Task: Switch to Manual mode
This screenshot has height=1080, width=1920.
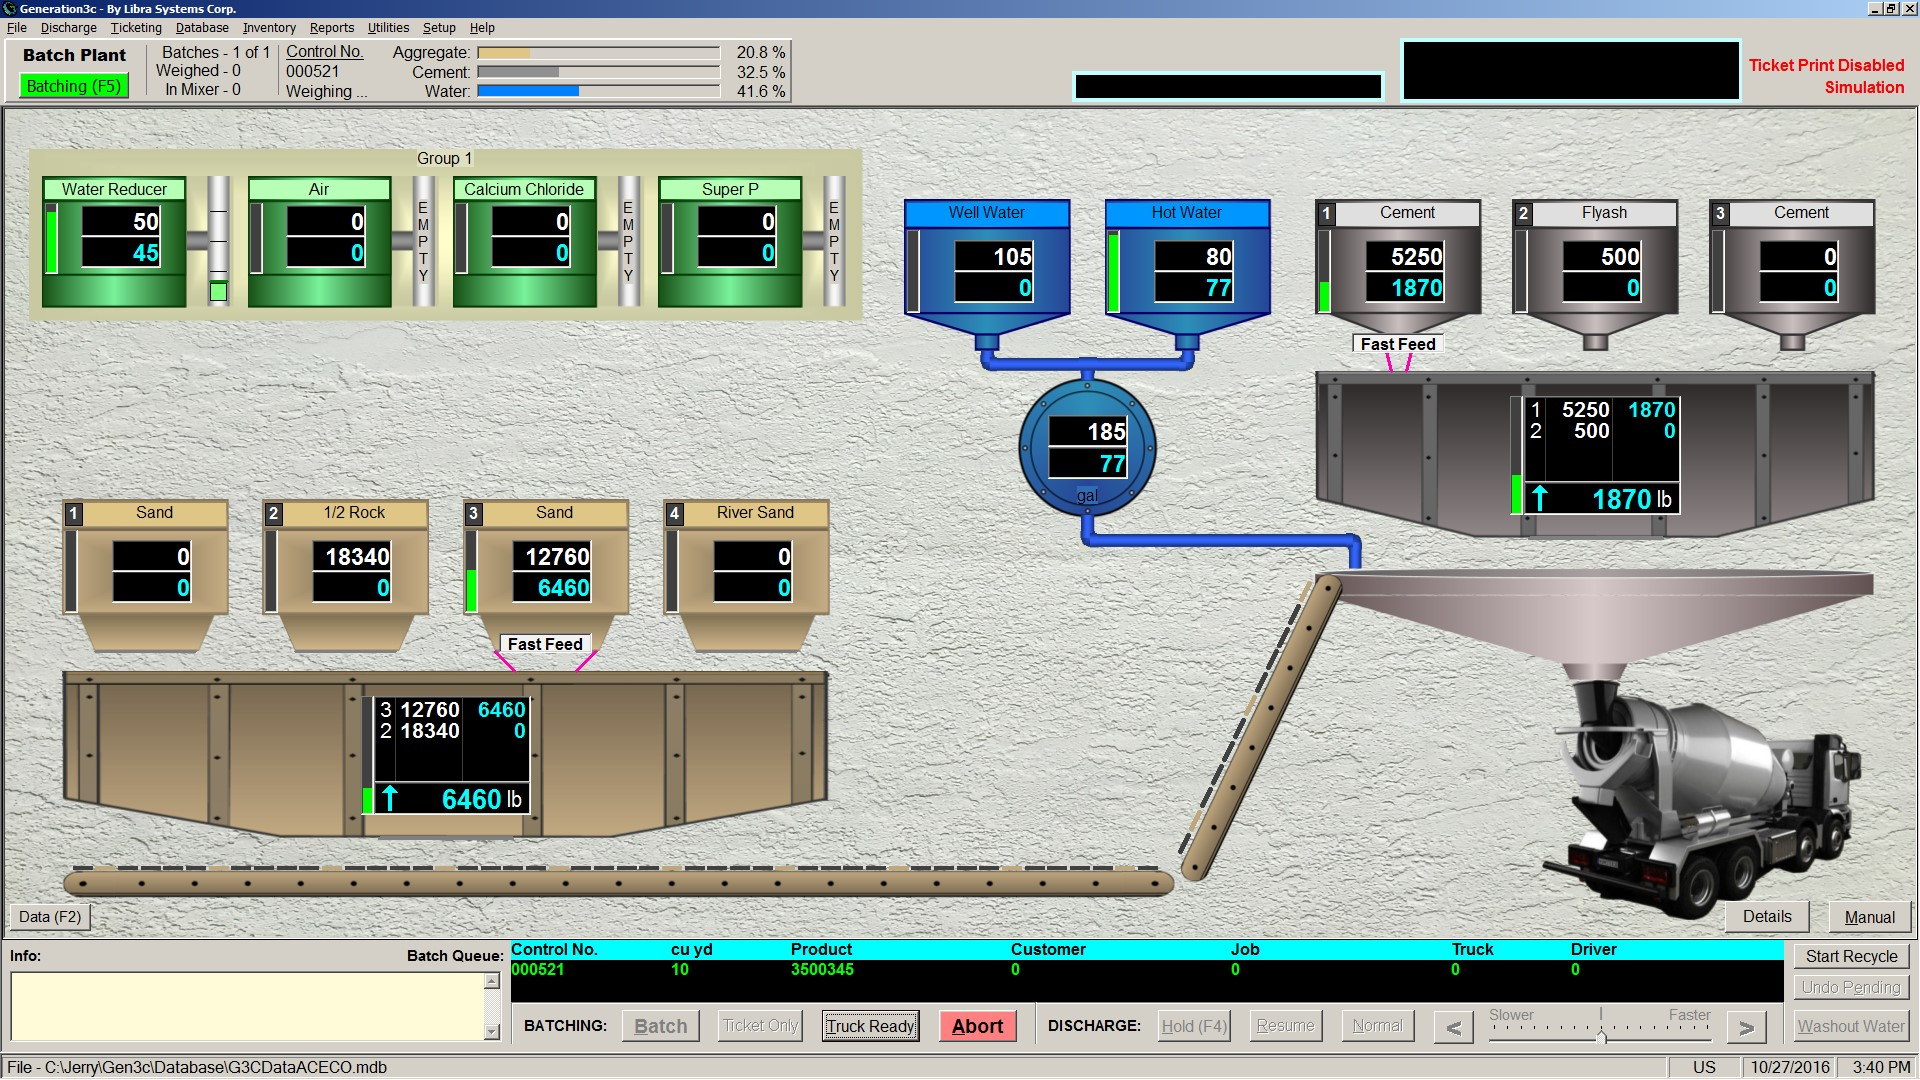Action: (x=1869, y=917)
